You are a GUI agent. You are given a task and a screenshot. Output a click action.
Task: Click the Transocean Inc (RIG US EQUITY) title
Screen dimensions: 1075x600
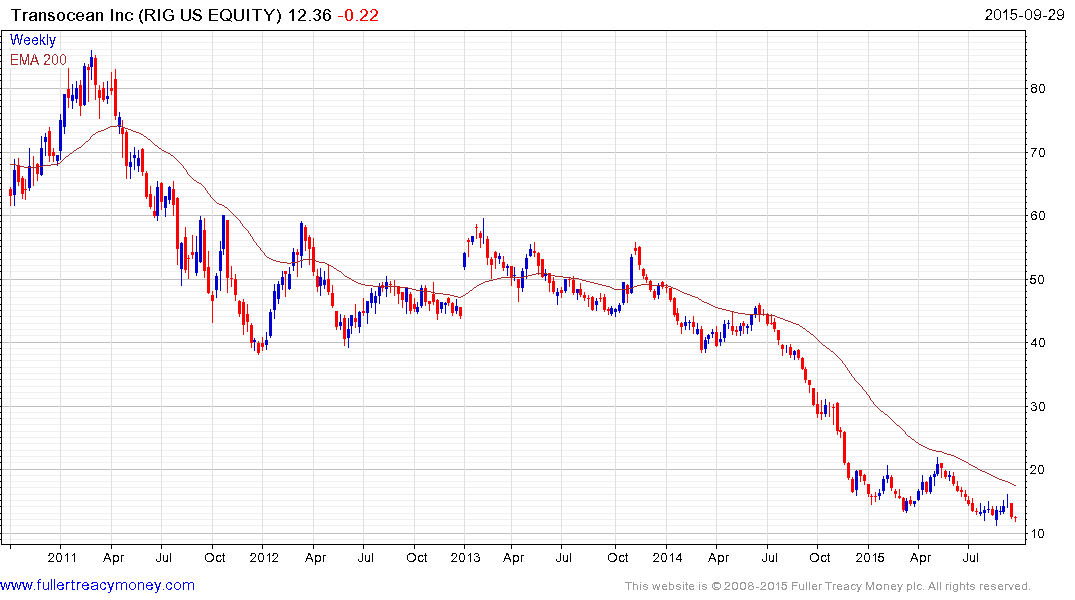click(x=147, y=15)
